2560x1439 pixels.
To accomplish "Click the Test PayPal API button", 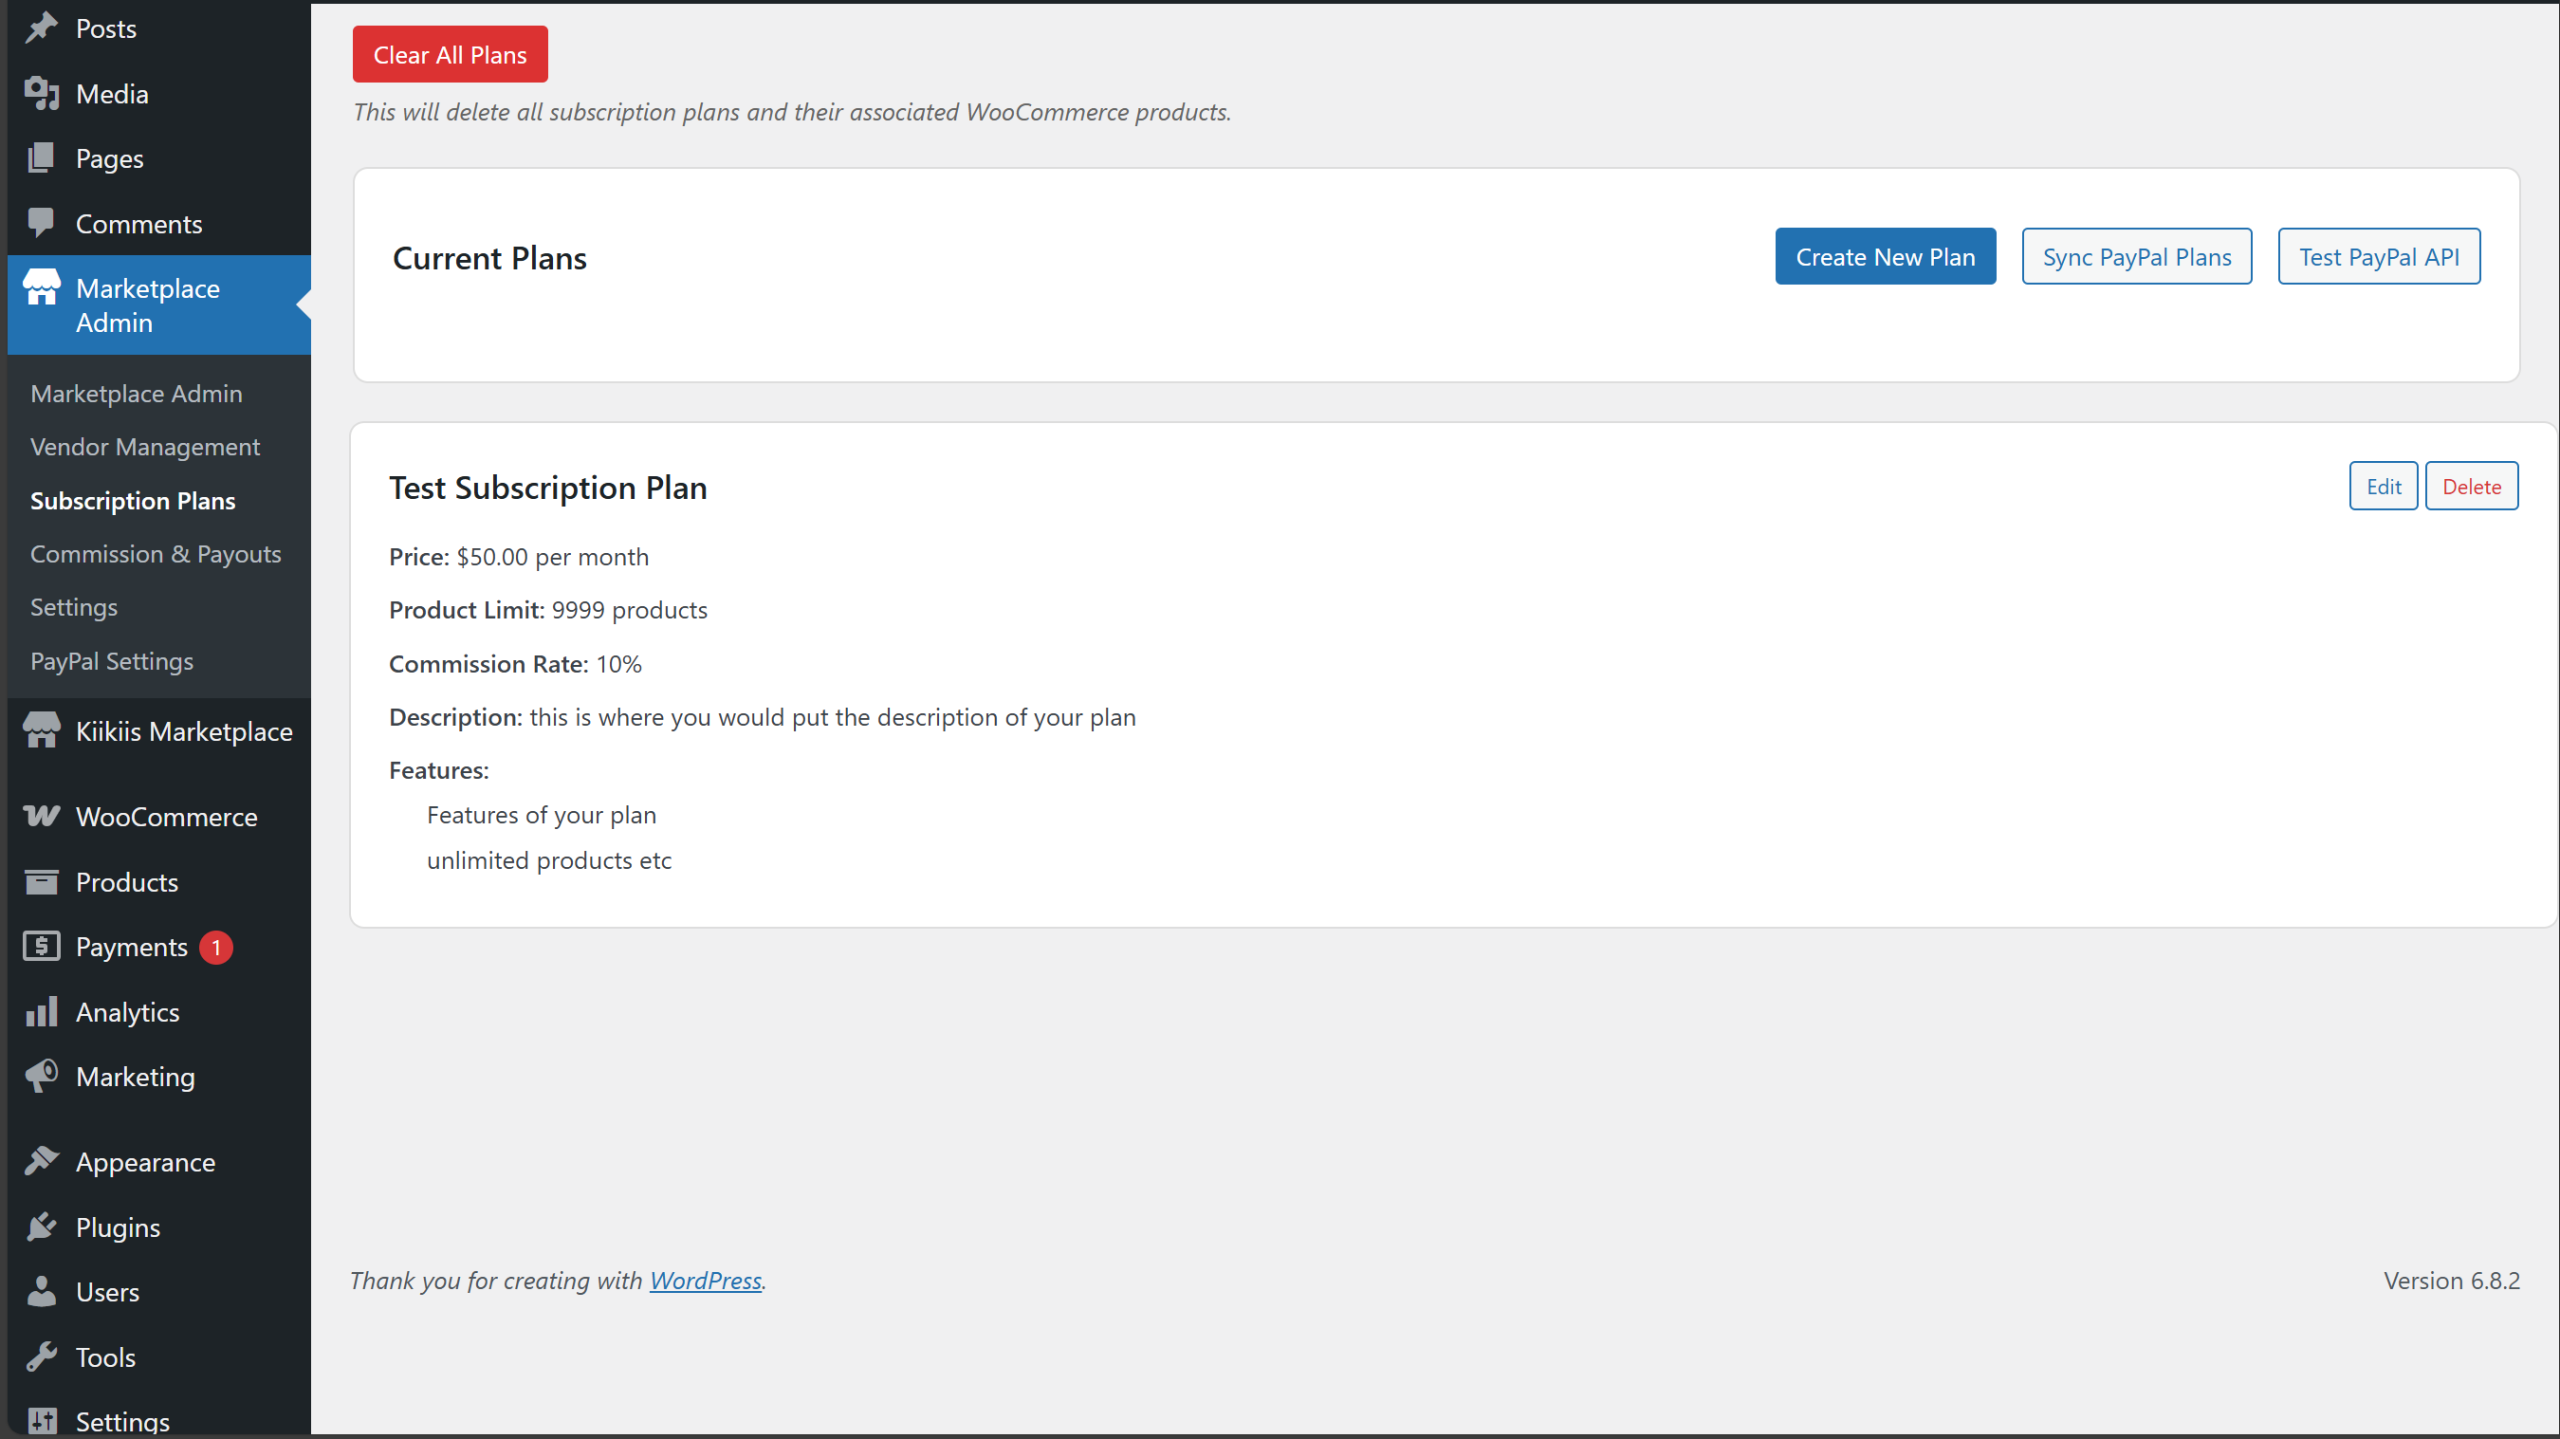I will point(2378,257).
